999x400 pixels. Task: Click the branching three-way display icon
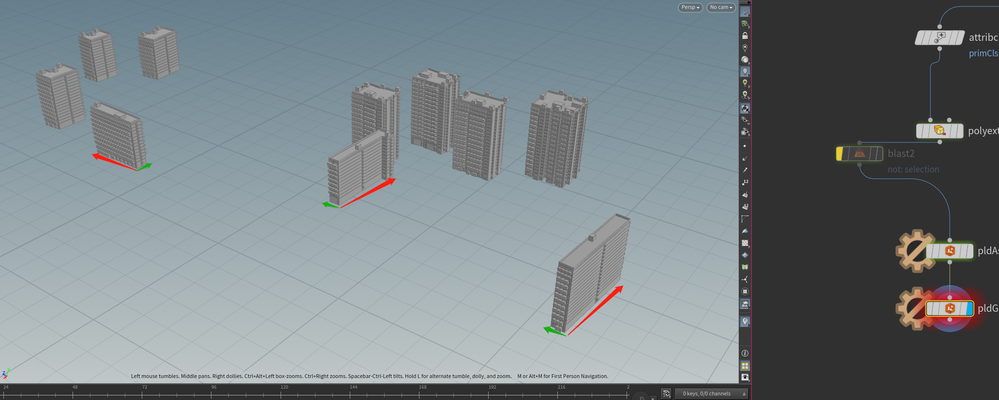[x=745, y=279]
